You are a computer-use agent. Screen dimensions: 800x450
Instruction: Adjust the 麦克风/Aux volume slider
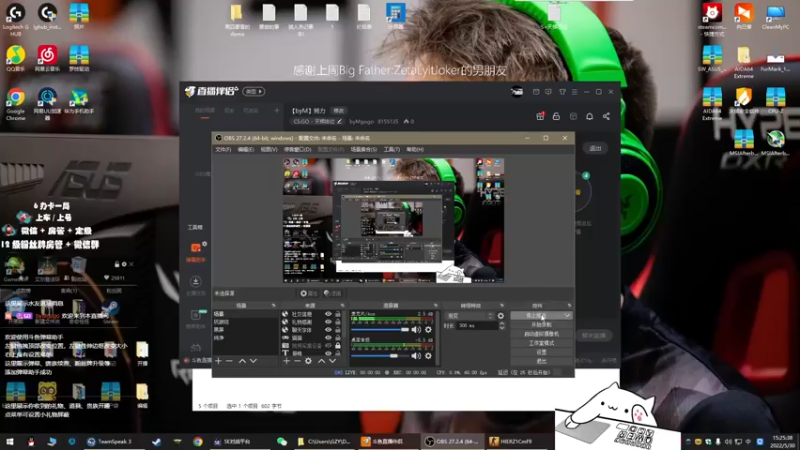click(x=380, y=330)
